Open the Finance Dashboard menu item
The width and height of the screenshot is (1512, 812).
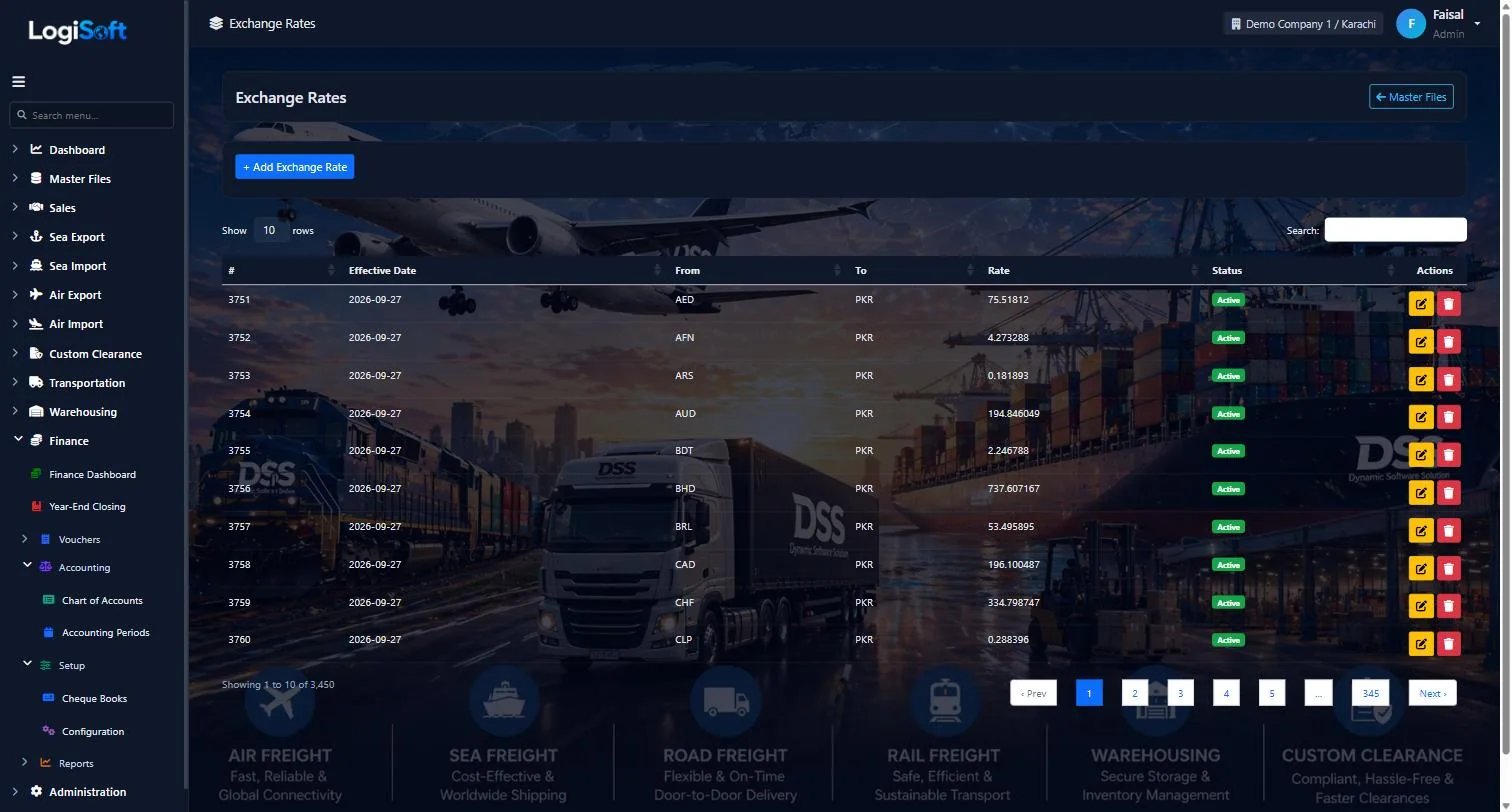(x=92, y=475)
